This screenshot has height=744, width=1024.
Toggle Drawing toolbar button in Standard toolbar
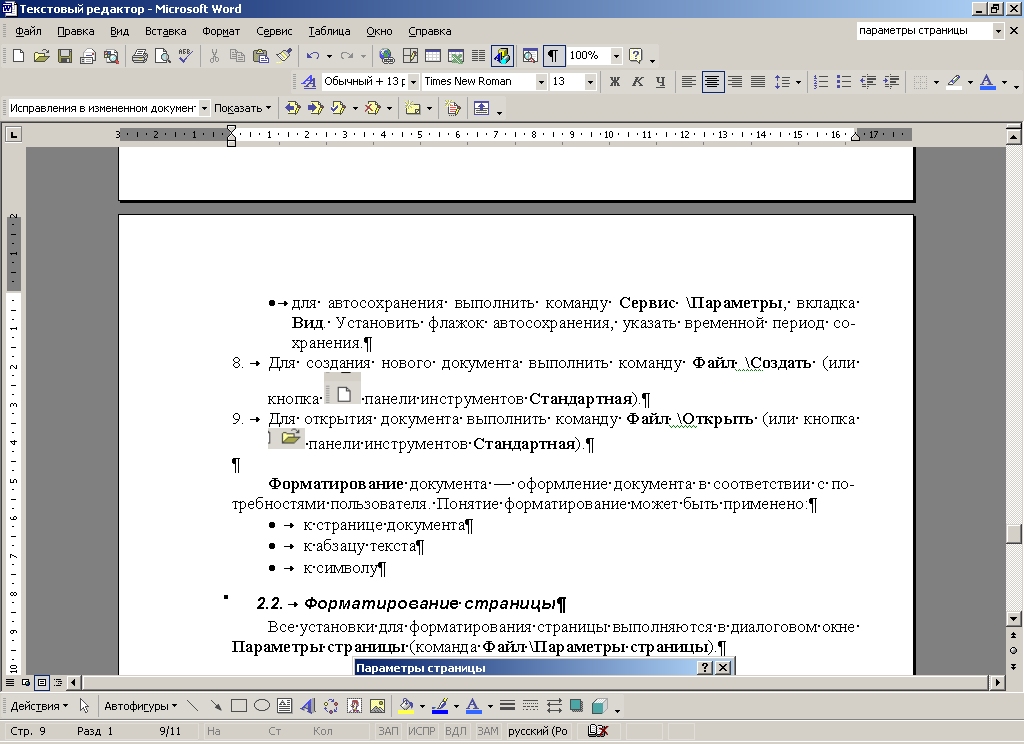pos(502,56)
